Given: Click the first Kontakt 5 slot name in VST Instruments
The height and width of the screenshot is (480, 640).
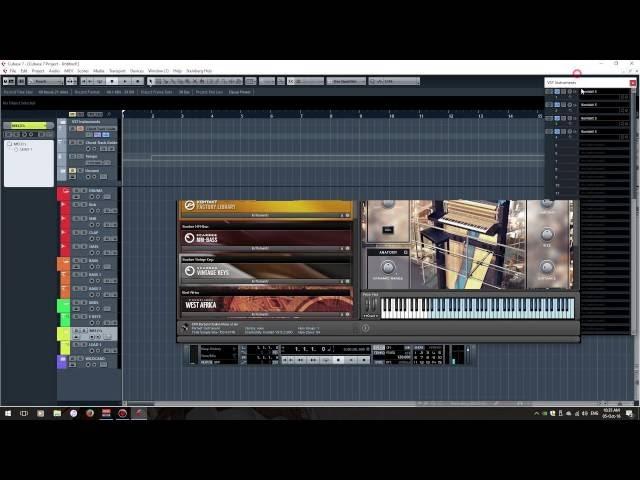Looking at the screenshot, I should [589, 91].
